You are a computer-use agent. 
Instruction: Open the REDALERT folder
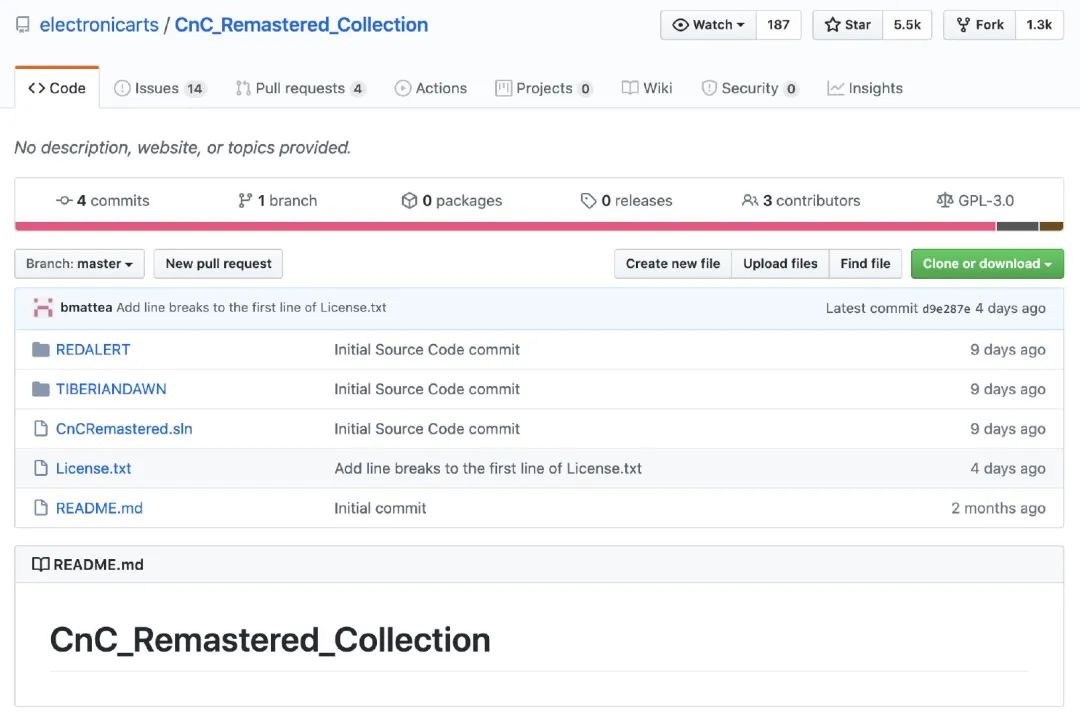click(93, 350)
